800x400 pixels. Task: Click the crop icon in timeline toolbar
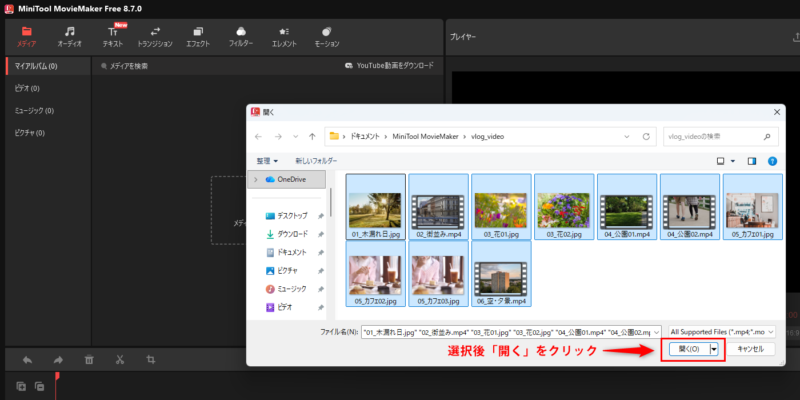click(151, 360)
